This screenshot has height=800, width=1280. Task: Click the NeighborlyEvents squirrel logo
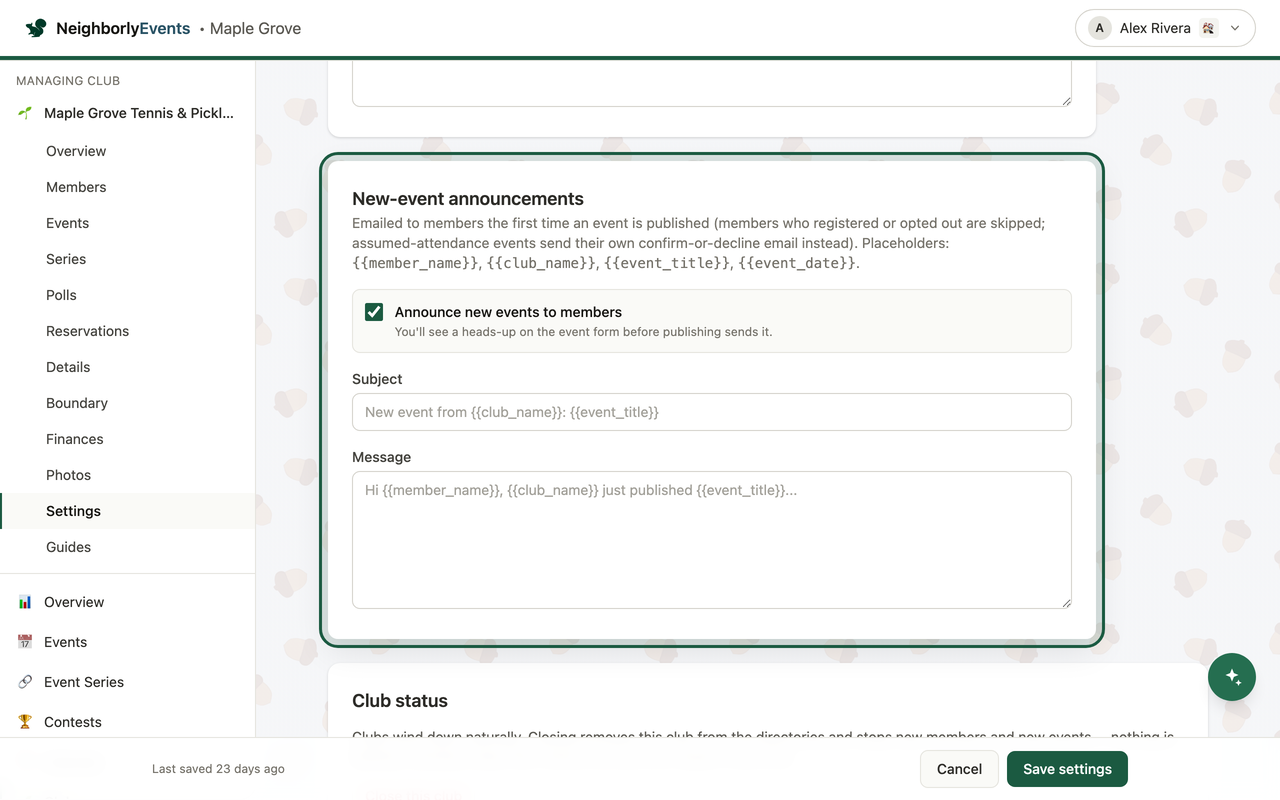36,28
